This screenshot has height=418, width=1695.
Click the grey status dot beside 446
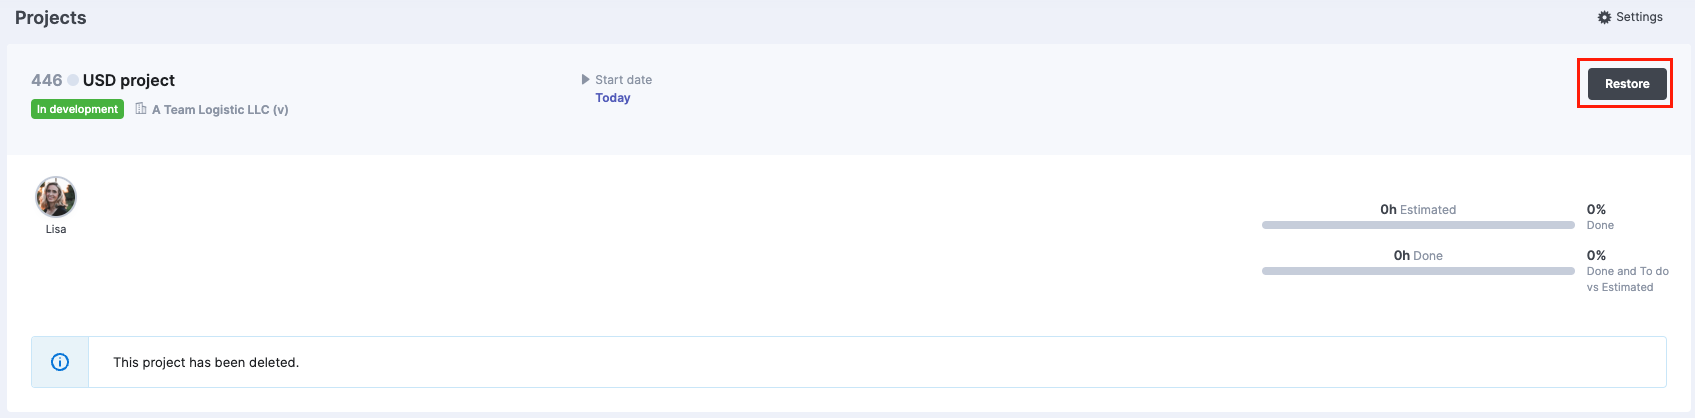(73, 80)
